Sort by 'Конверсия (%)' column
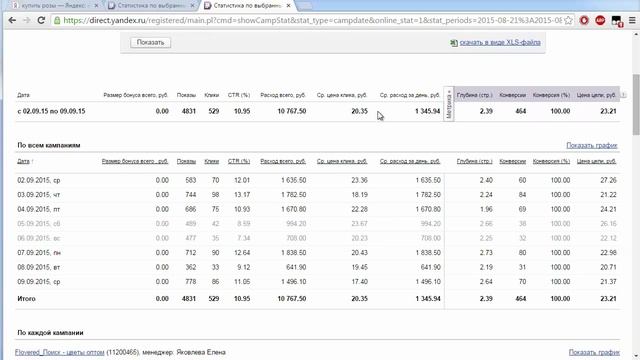 coord(551,161)
